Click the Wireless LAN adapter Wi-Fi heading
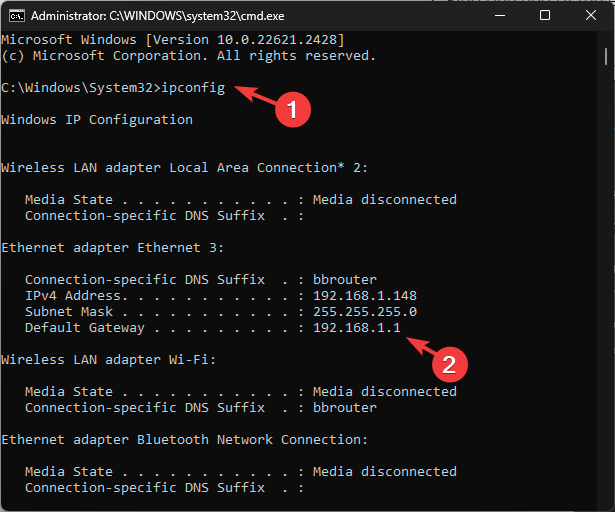615x512 pixels. [109, 360]
